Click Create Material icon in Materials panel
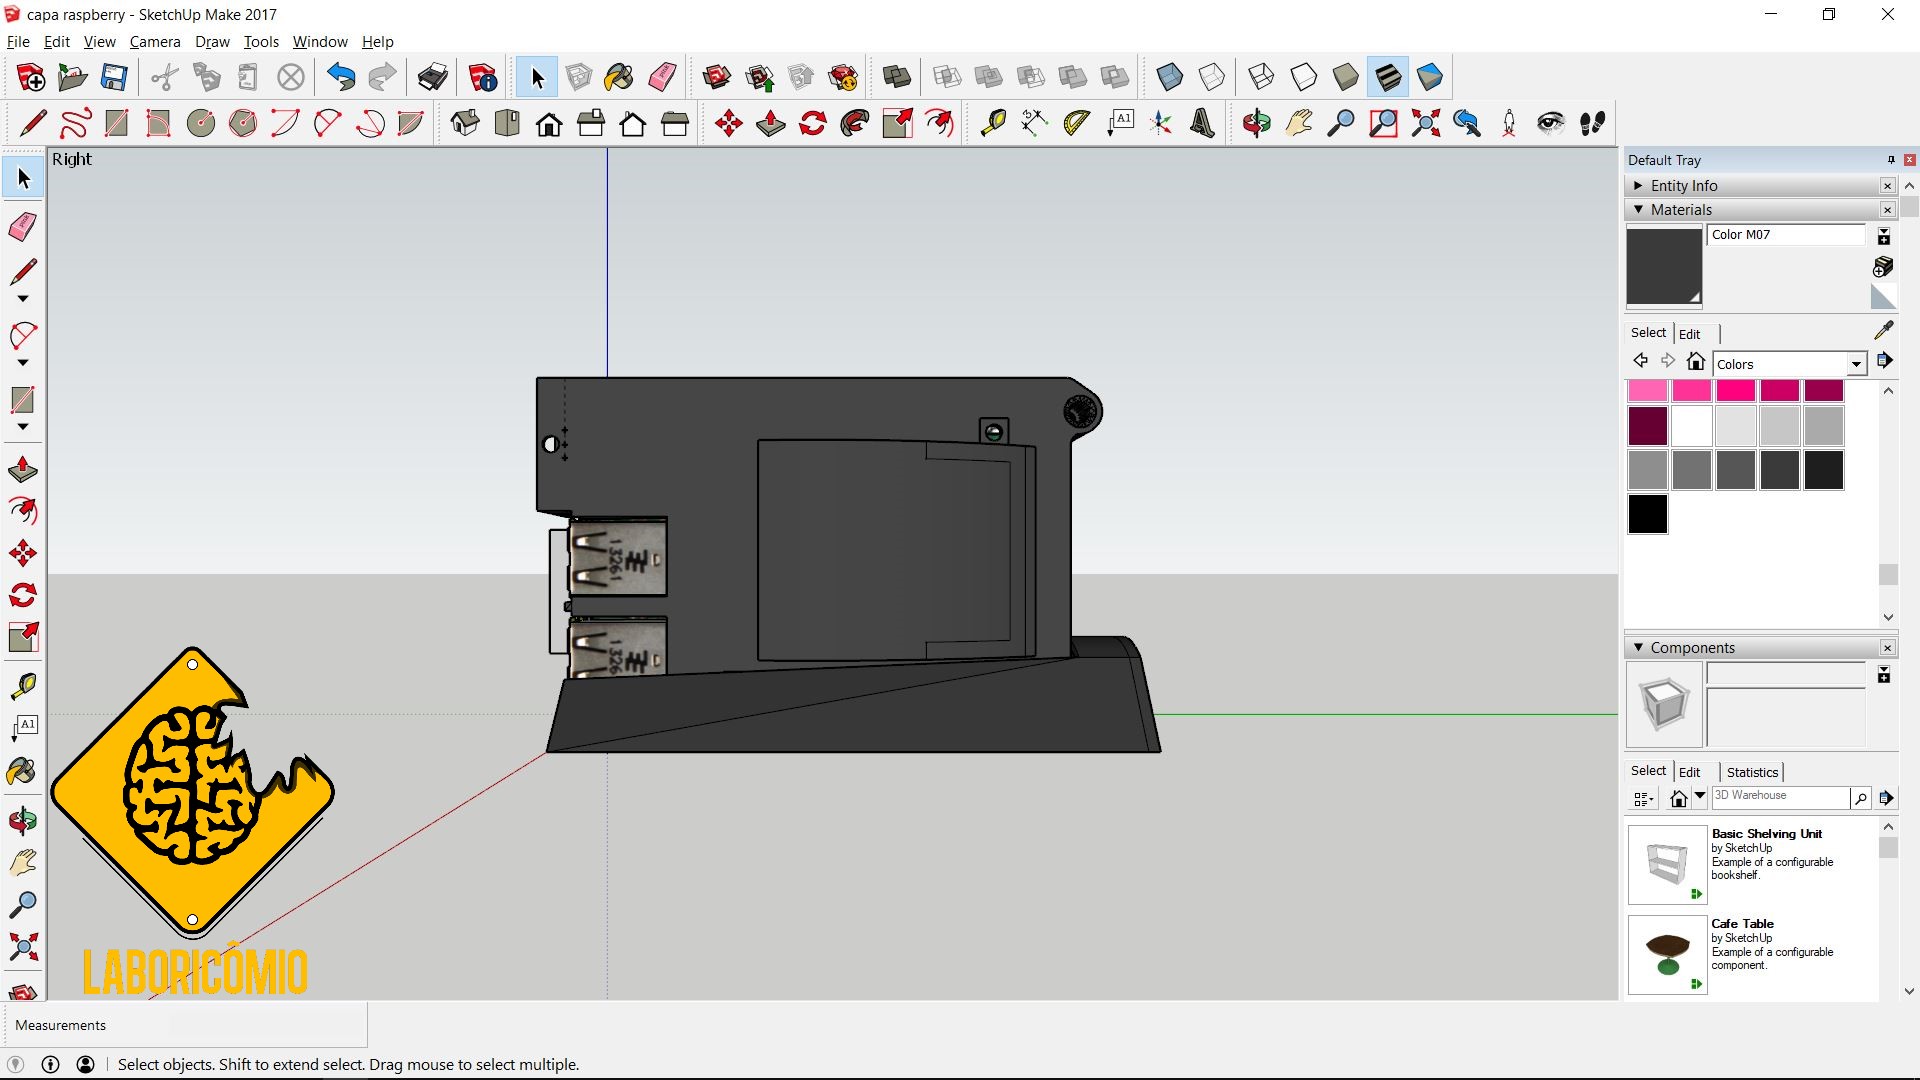The image size is (1920, 1080). point(1883,267)
